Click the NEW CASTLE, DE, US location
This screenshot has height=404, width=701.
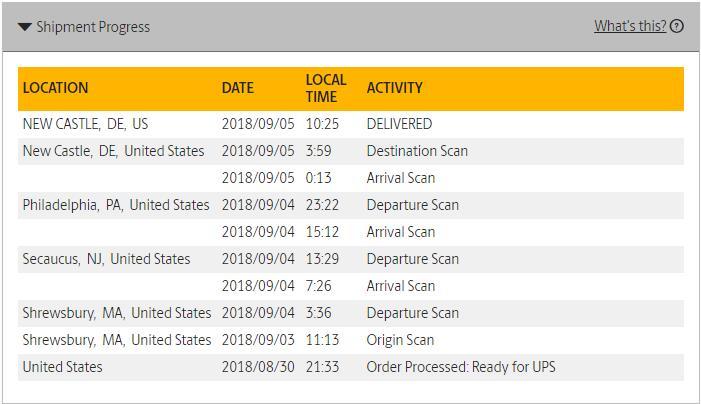pyautogui.click(x=85, y=124)
